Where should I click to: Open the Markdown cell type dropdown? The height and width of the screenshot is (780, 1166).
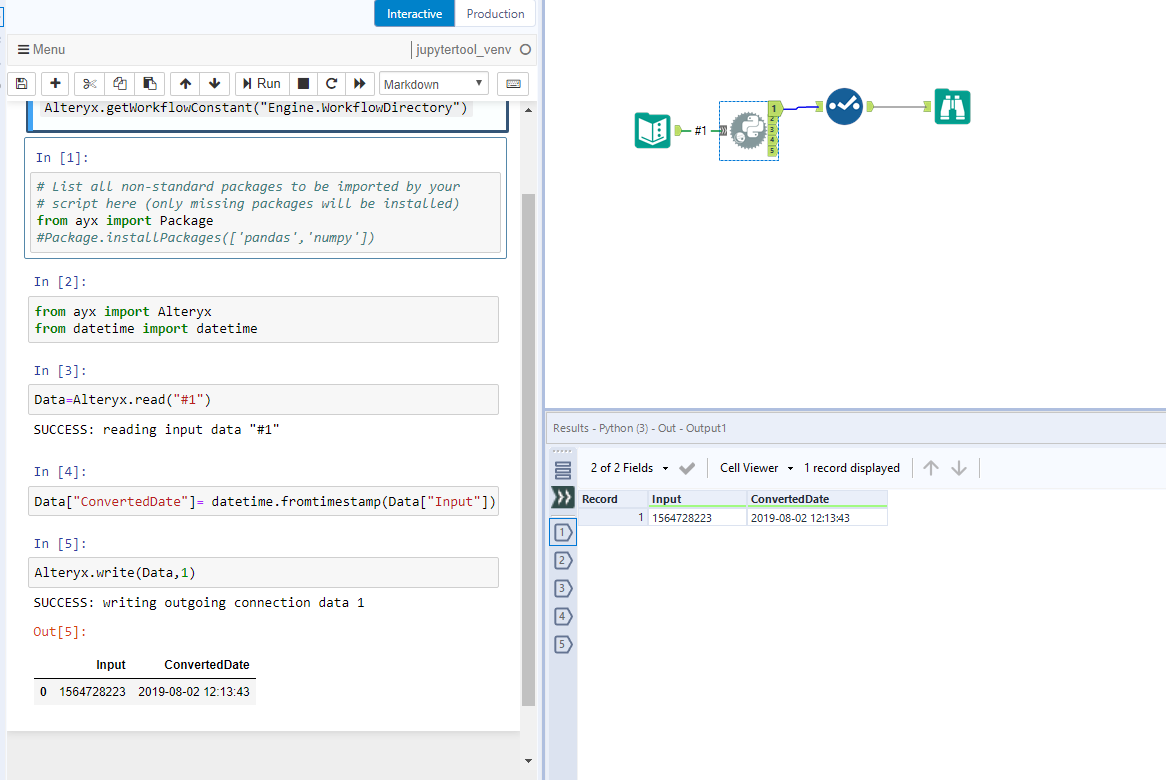433,83
